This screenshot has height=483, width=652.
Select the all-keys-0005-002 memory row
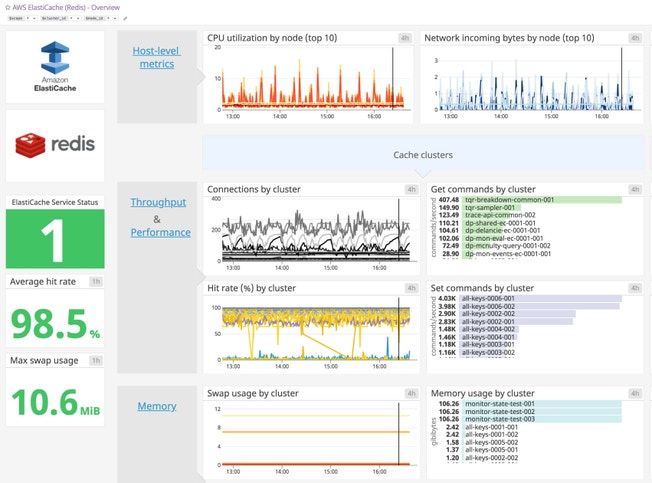[530, 442]
